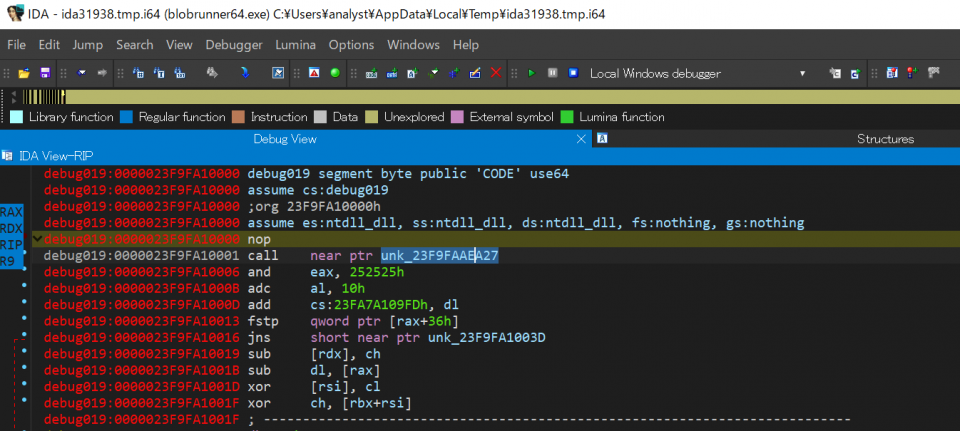The width and height of the screenshot is (960, 431).
Task: Click the External symbol pink swatch
Action: tap(457, 117)
